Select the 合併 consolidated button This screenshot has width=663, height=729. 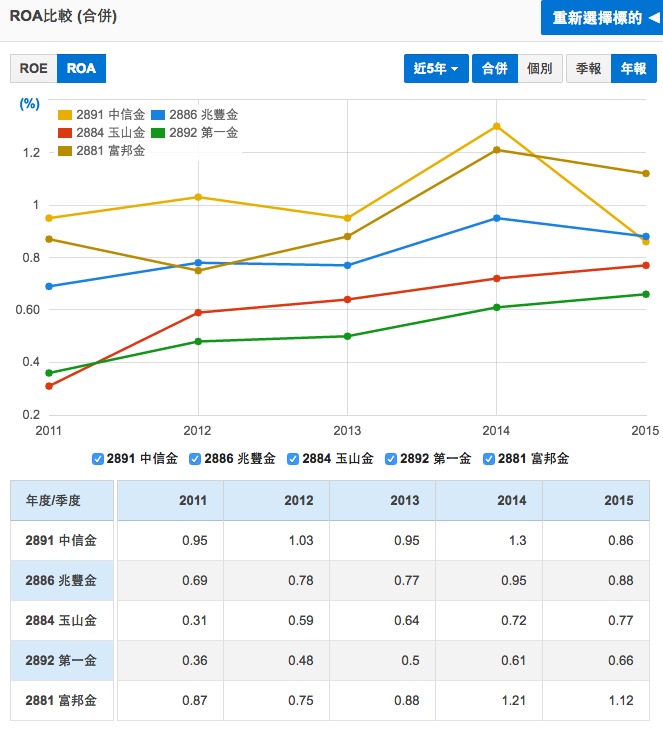coord(494,69)
